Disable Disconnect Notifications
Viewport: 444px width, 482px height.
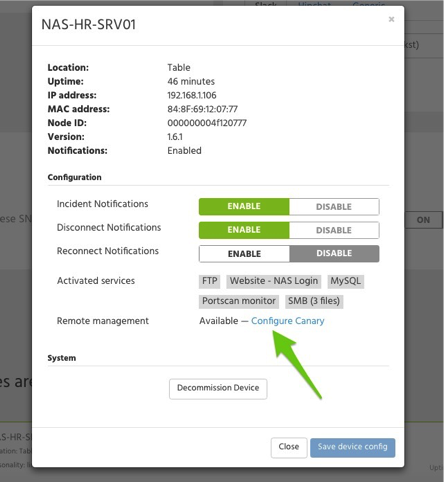(334, 230)
